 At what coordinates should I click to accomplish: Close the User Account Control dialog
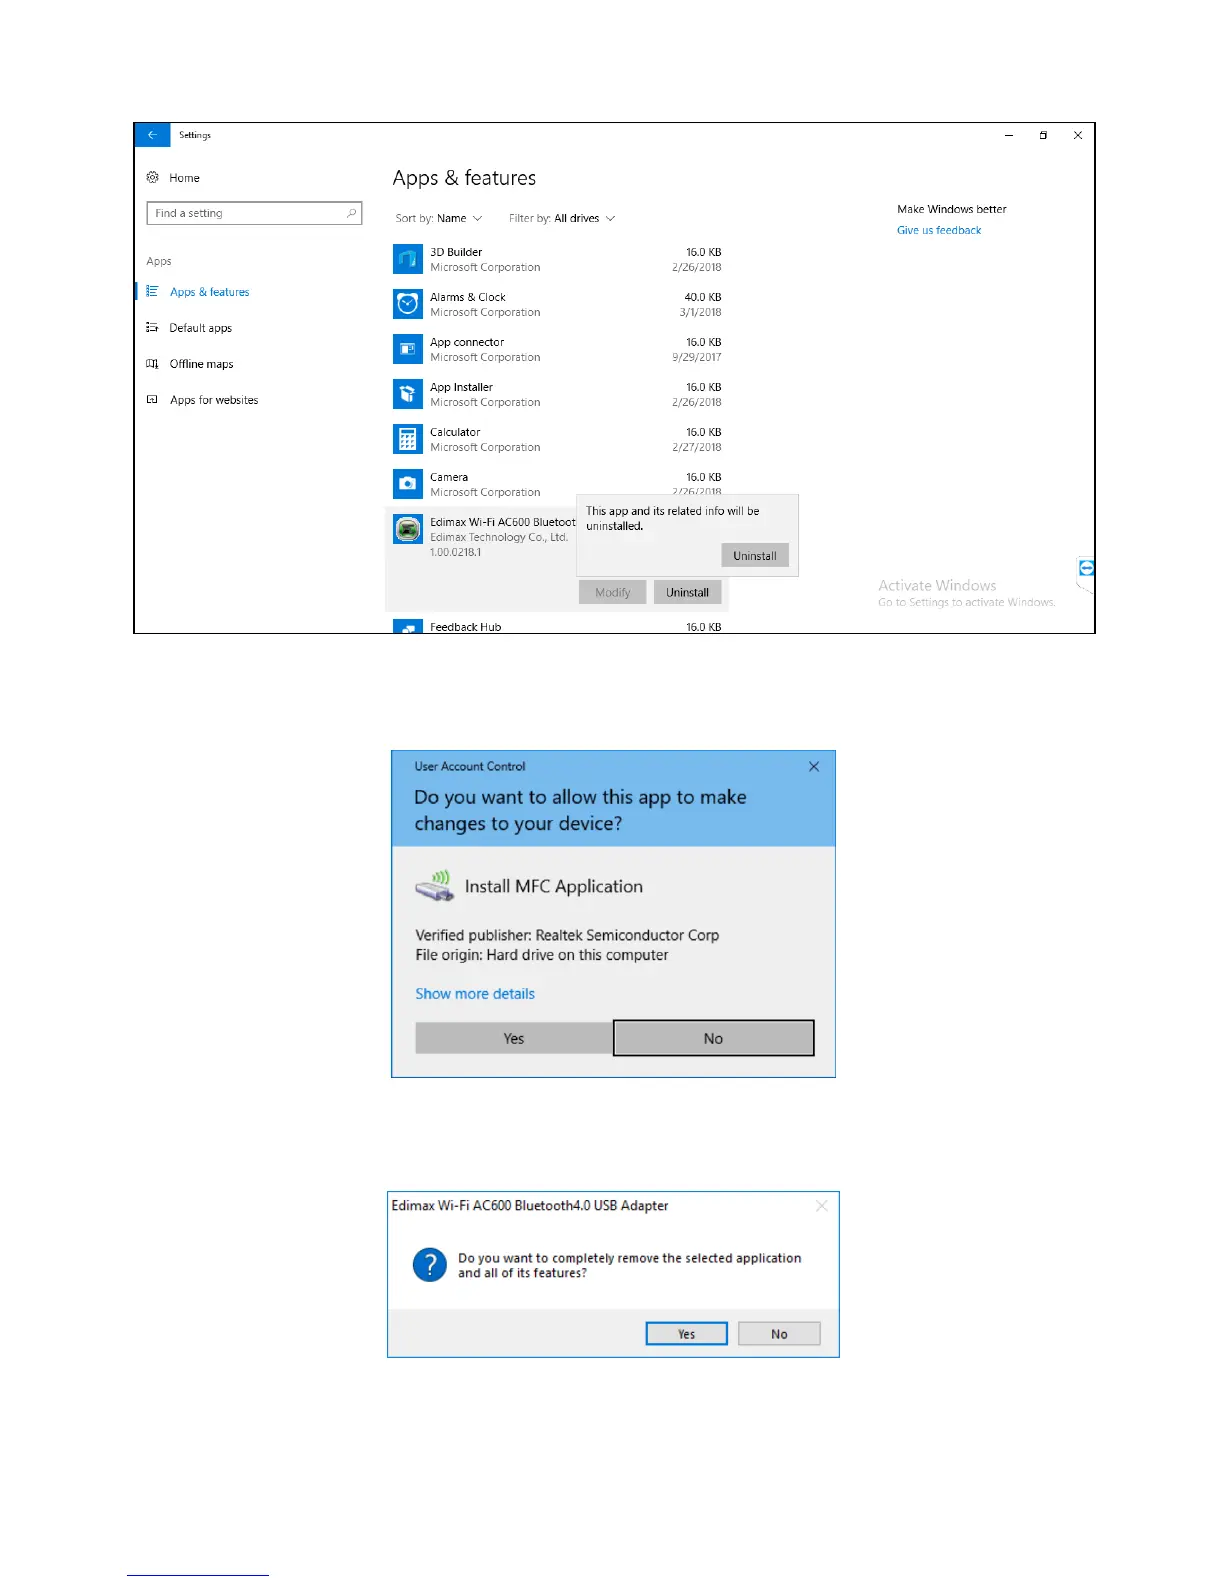(814, 766)
